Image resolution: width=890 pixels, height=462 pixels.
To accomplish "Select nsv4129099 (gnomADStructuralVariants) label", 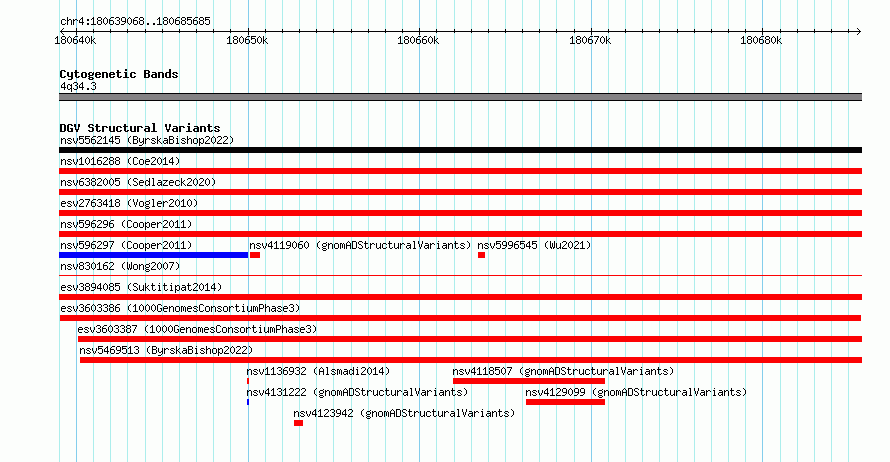I will 636,392.
